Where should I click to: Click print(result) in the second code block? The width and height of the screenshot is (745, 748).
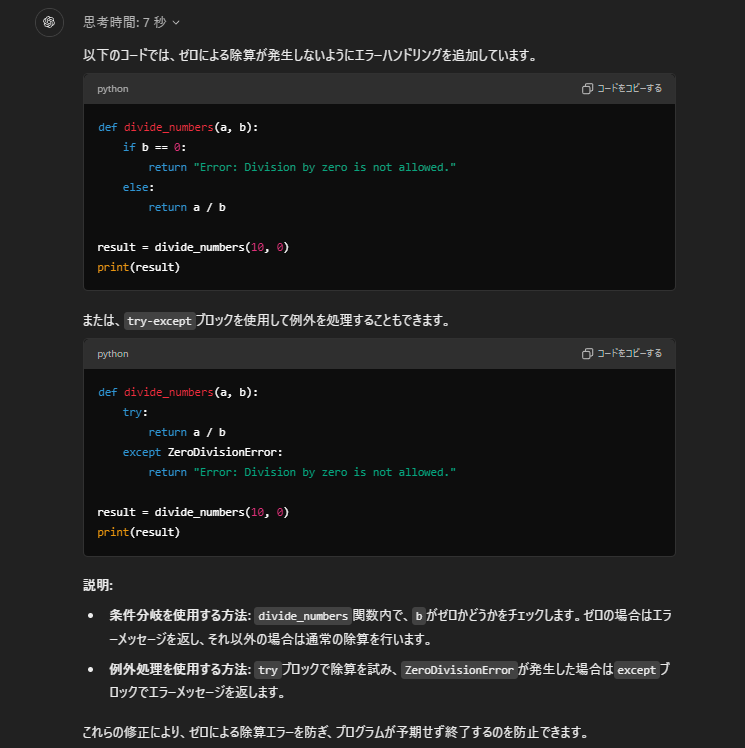[138, 532]
